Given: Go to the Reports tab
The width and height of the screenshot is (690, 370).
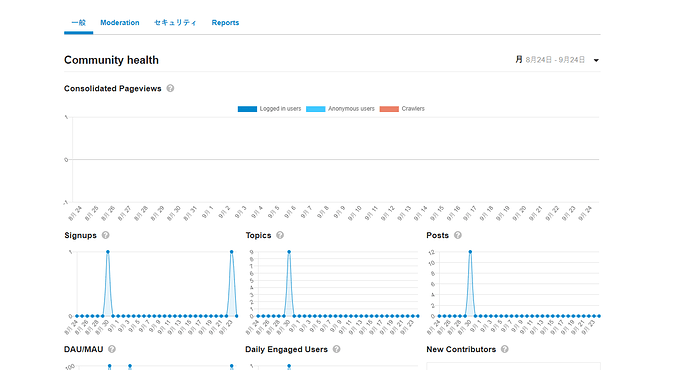Looking at the screenshot, I should [225, 22].
